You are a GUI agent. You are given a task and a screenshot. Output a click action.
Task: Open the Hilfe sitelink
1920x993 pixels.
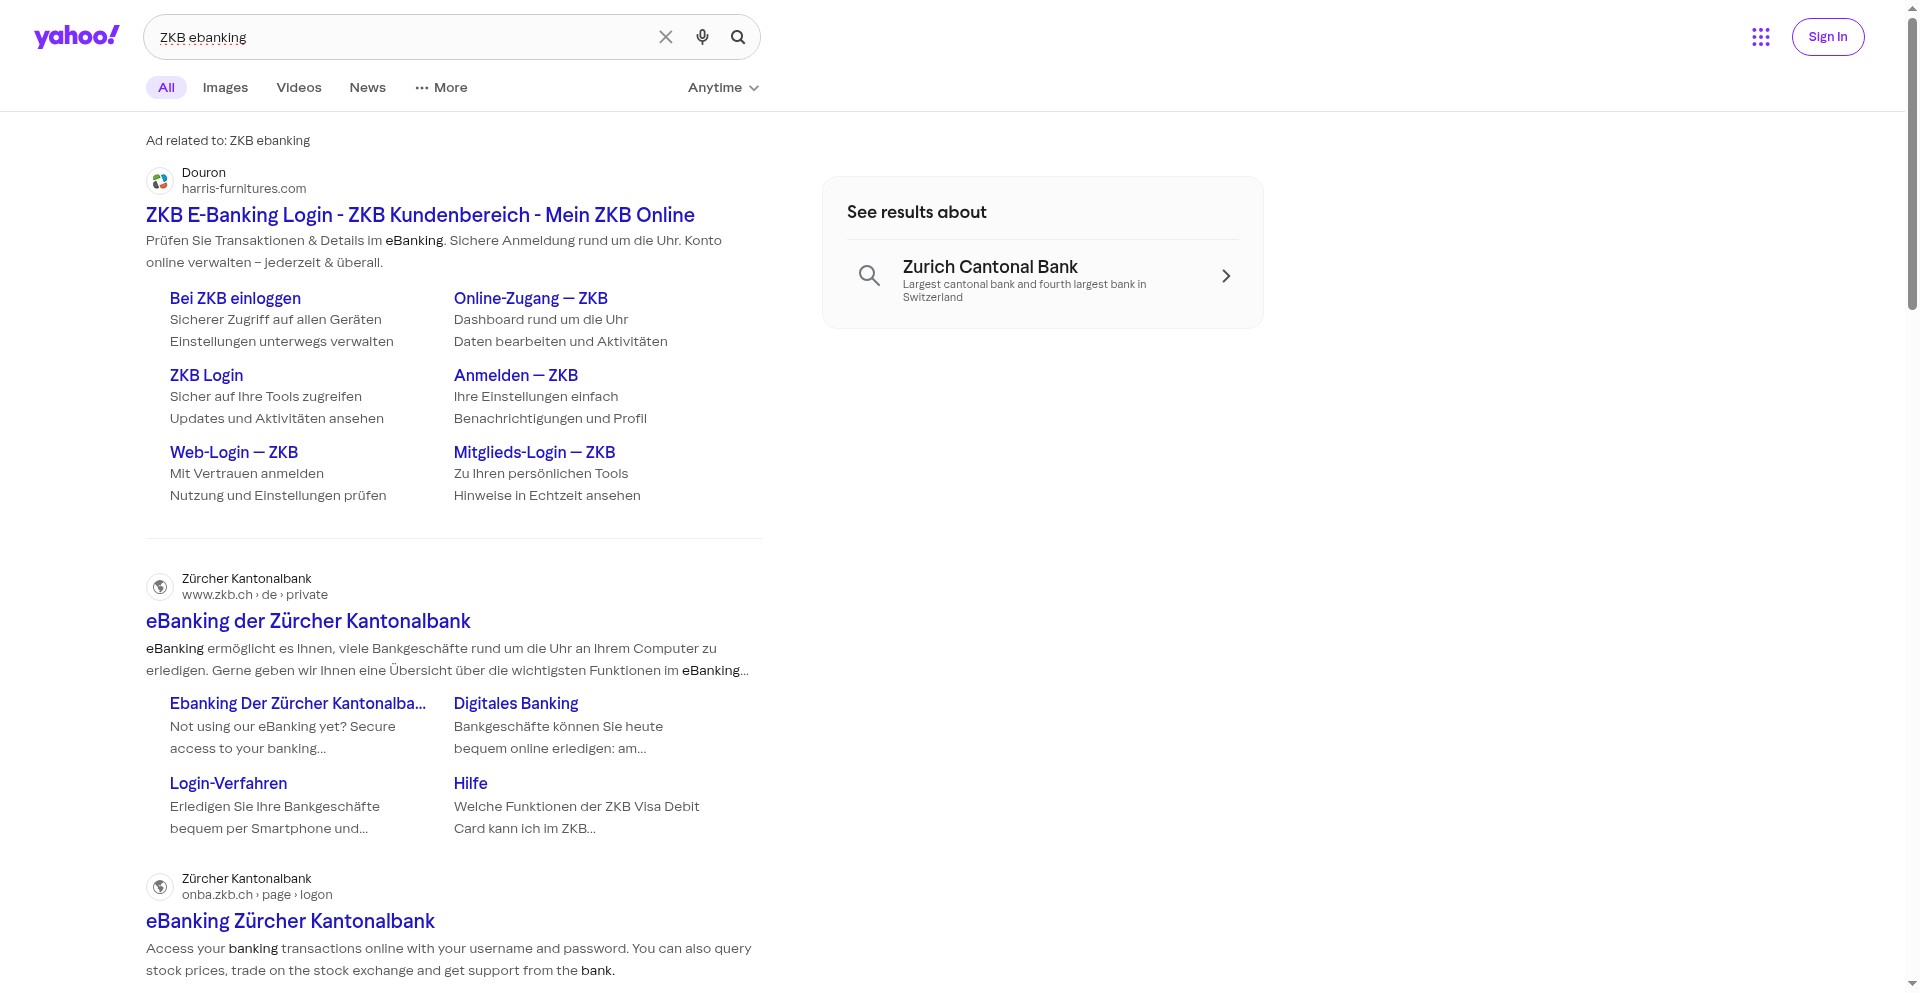(x=470, y=783)
